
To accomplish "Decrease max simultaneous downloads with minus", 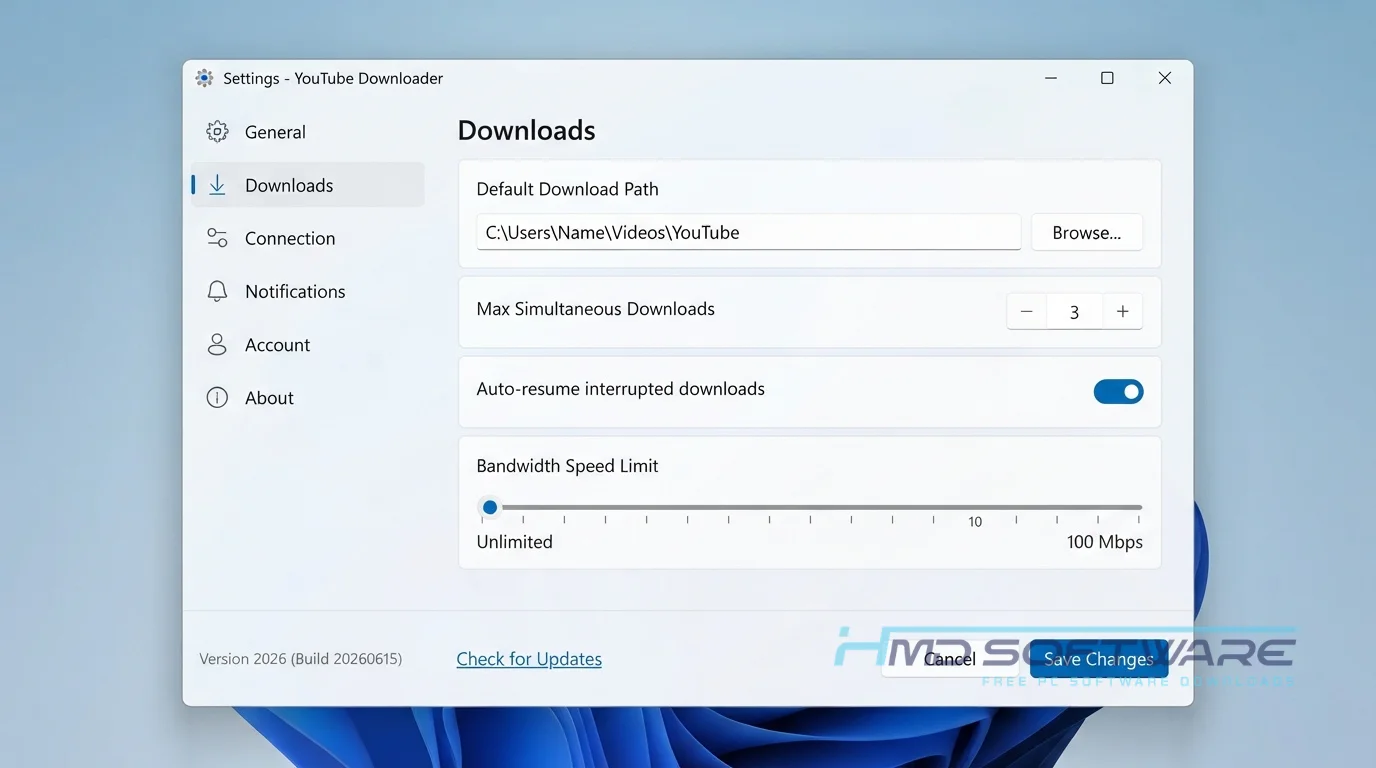I will pyautogui.click(x=1026, y=312).
